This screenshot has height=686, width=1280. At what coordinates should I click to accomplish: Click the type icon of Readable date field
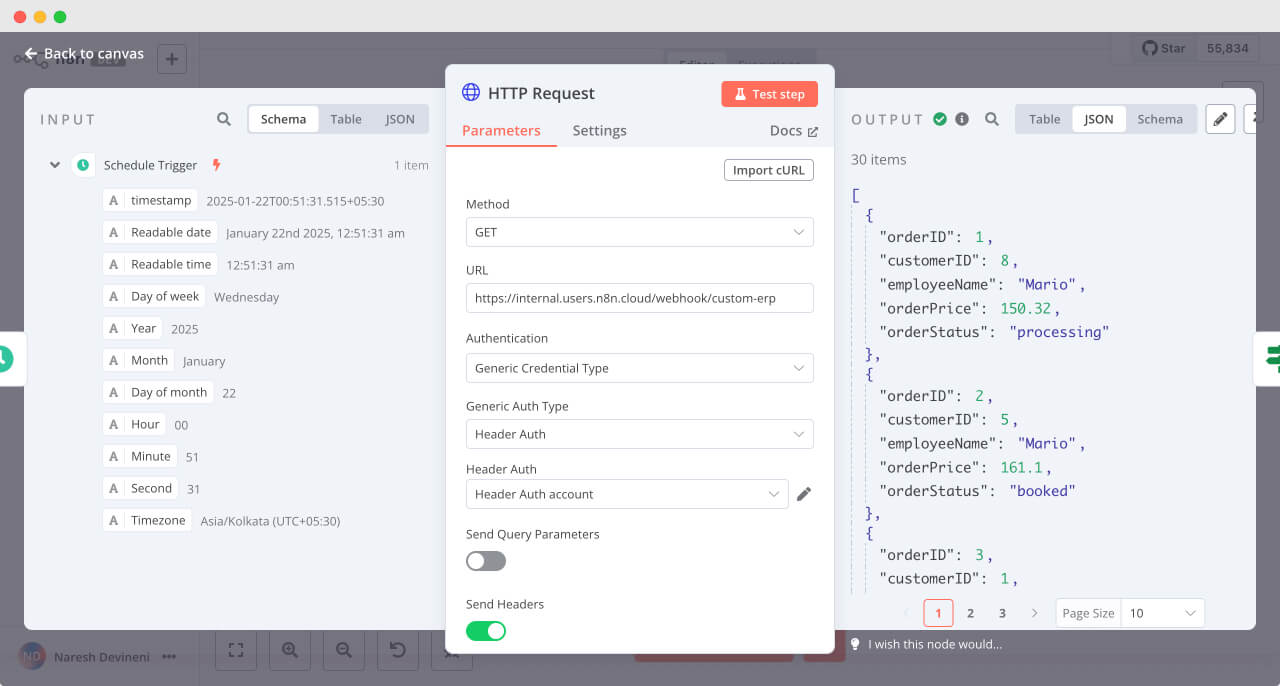point(114,233)
